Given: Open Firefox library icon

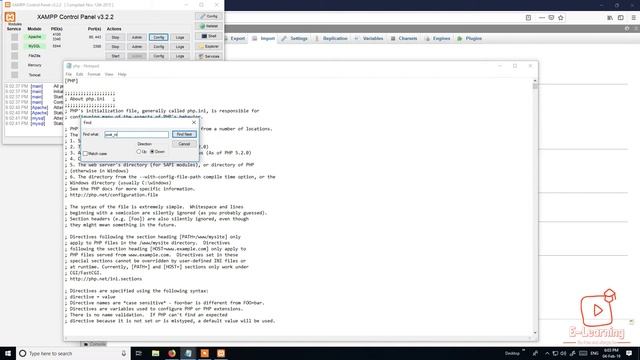Looking at the screenshot, I should [610, 18].
